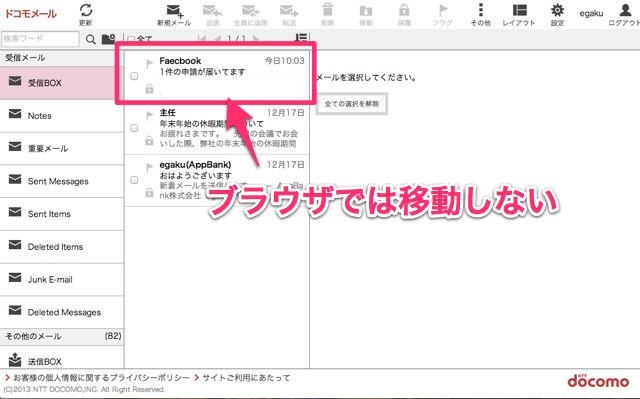Click lock icon on Faecbook mail
Image resolution: width=640 pixels, height=399 pixels.
pyautogui.click(x=149, y=89)
